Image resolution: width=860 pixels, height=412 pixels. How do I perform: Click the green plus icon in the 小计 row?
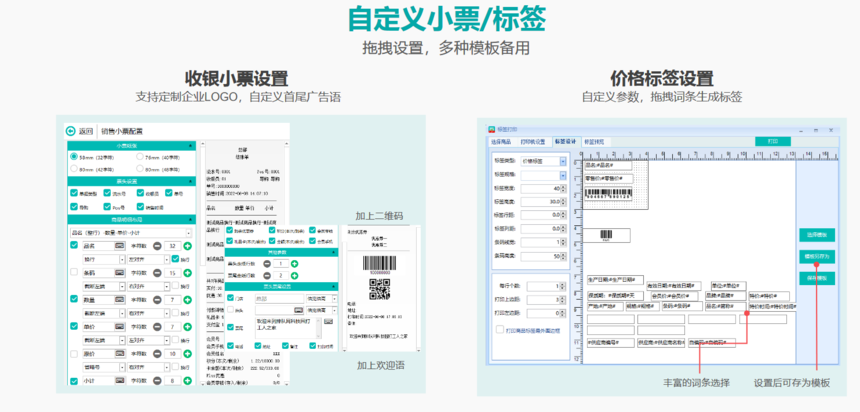(x=188, y=381)
